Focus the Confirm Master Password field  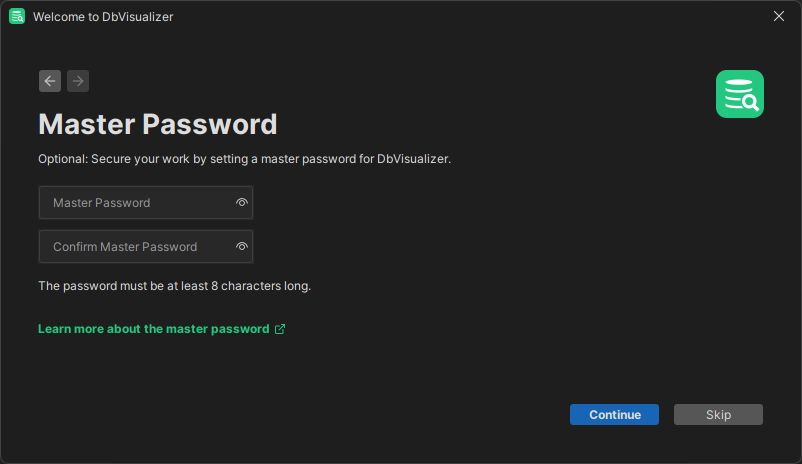coord(135,246)
